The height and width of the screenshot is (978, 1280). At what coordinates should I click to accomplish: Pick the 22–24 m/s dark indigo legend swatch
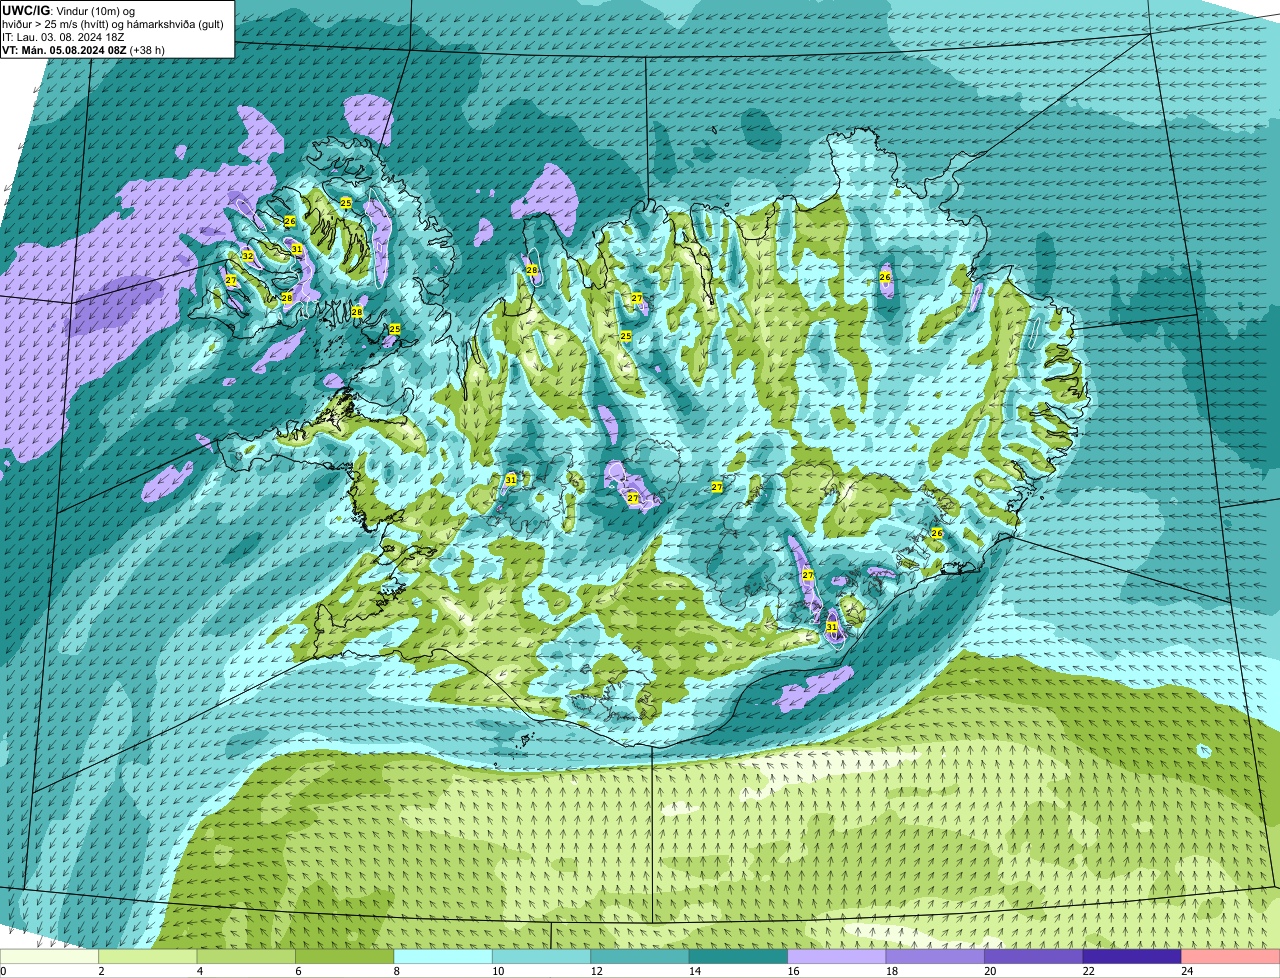click(x=1132, y=957)
